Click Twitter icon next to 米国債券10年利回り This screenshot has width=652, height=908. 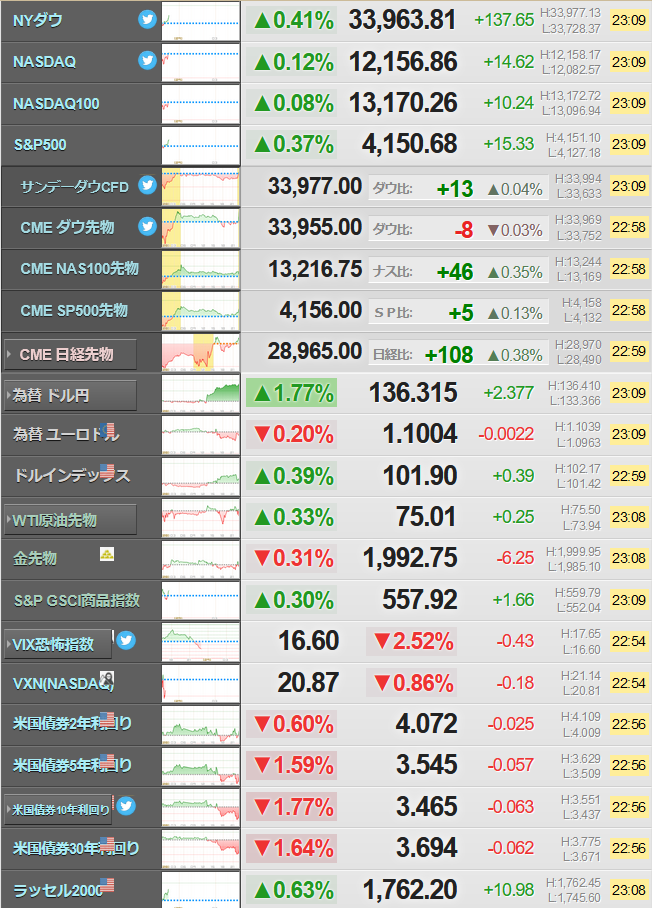pos(126,806)
